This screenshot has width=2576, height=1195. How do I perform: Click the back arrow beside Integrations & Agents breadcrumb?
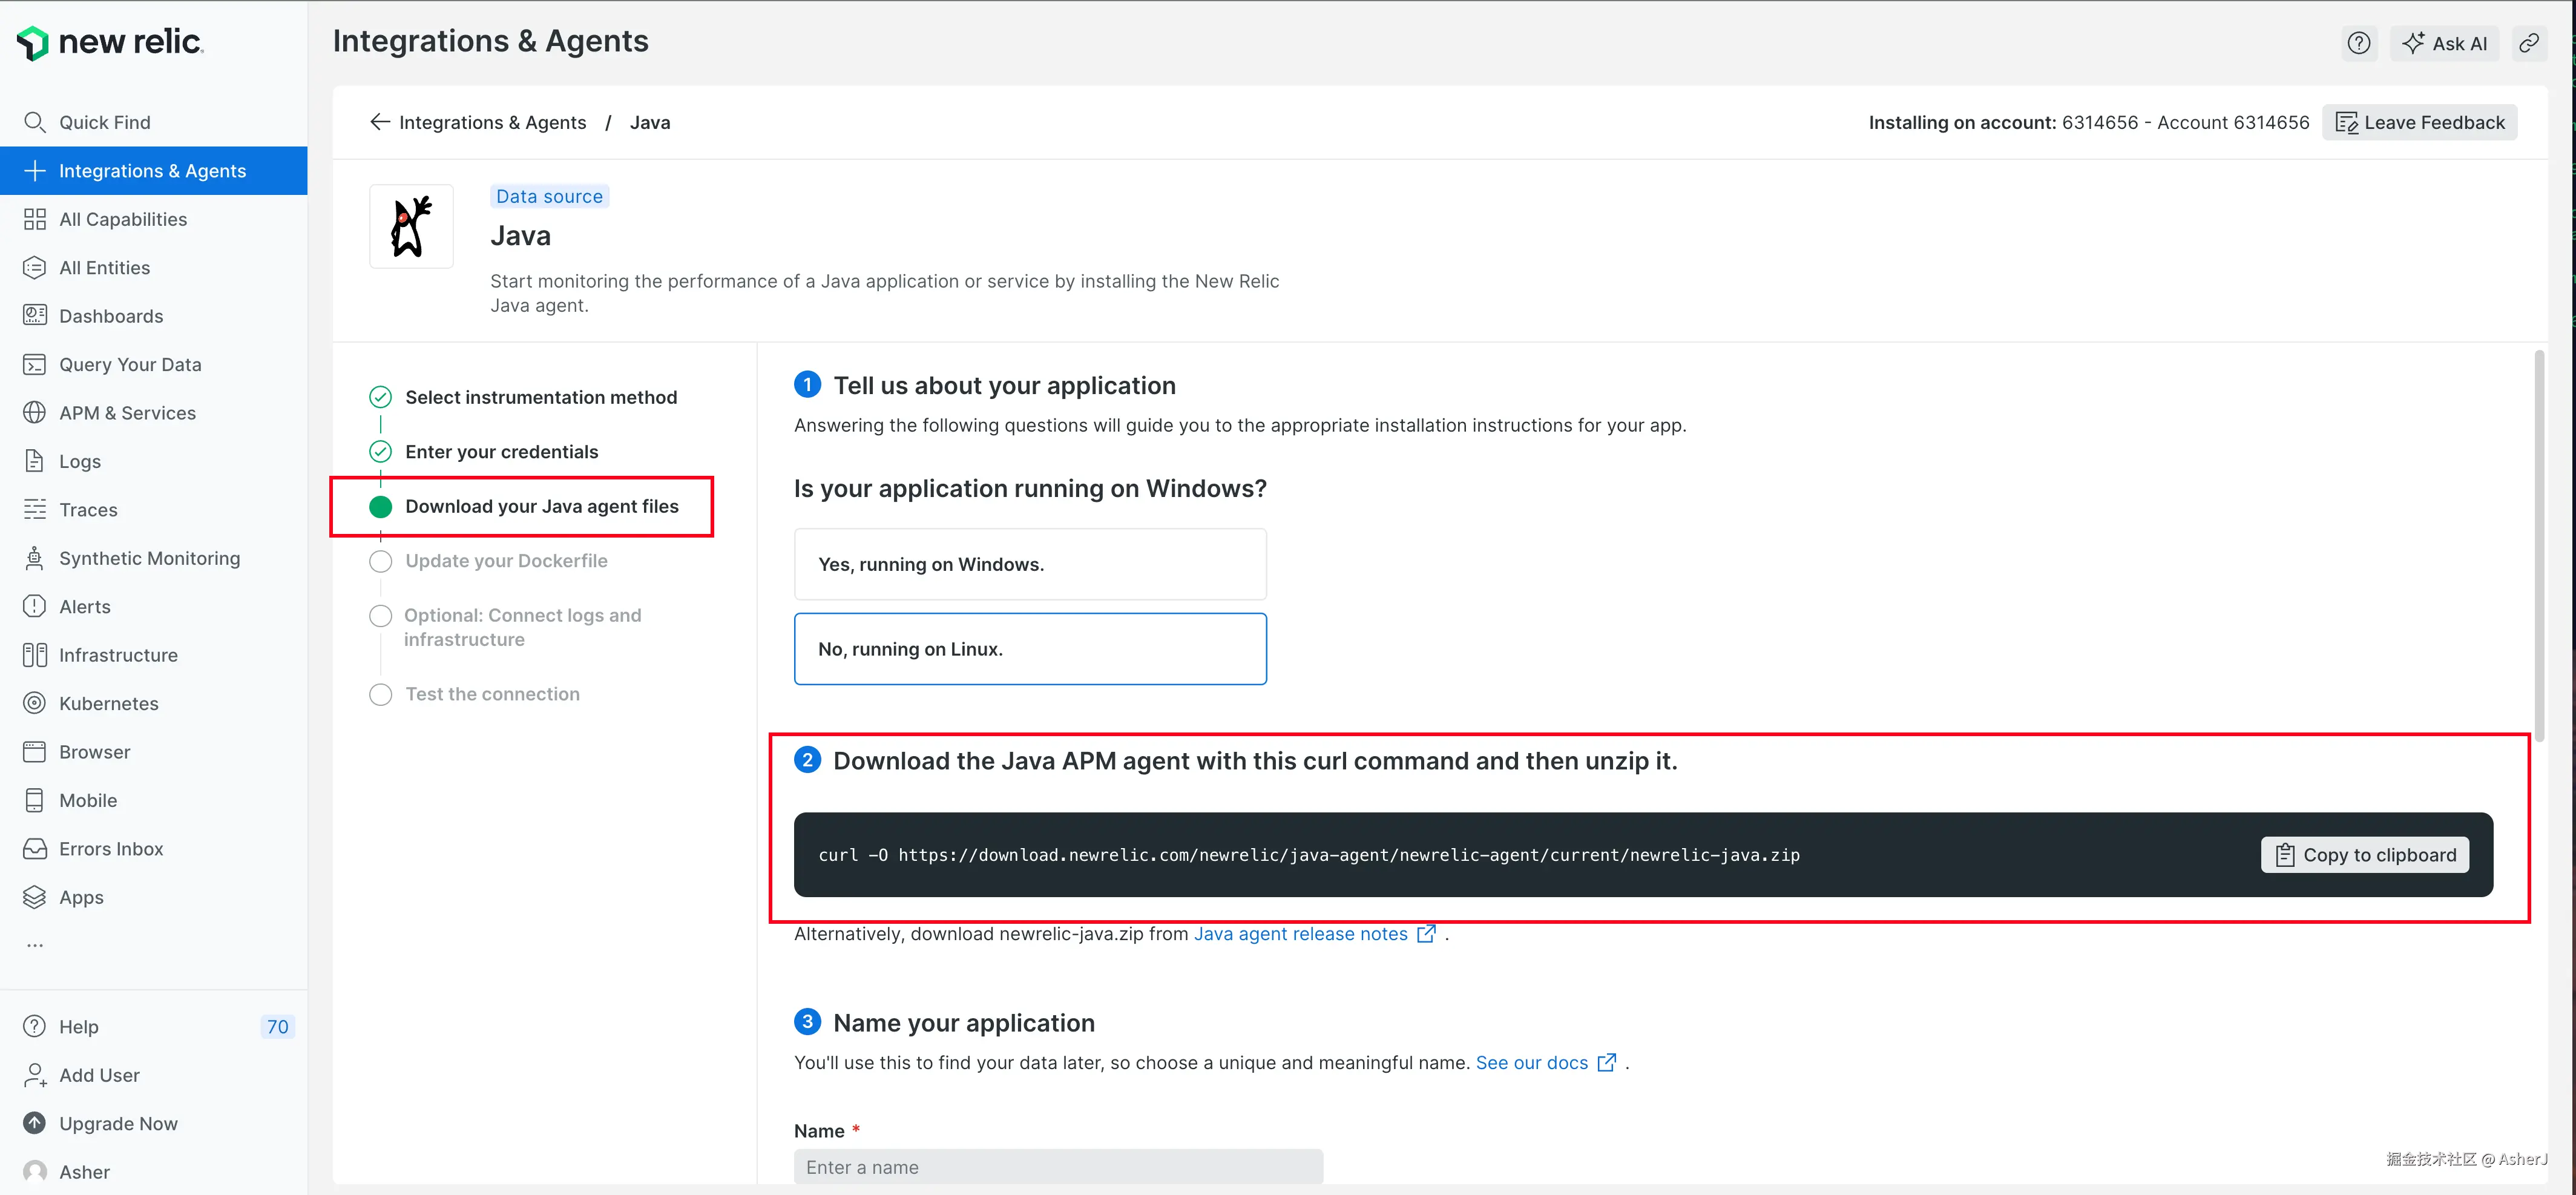pyautogui.click(x=380, y=122)
